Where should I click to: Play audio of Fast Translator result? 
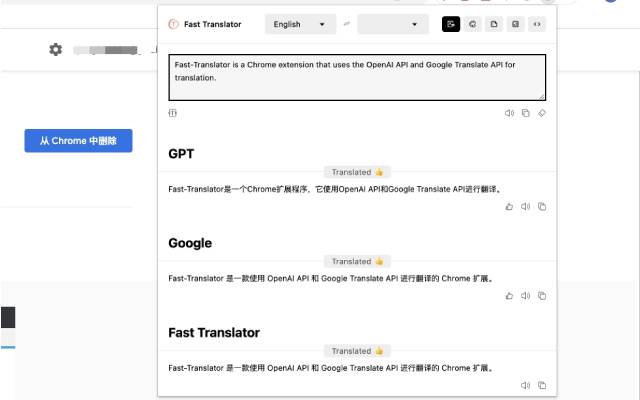click(525, 385)
